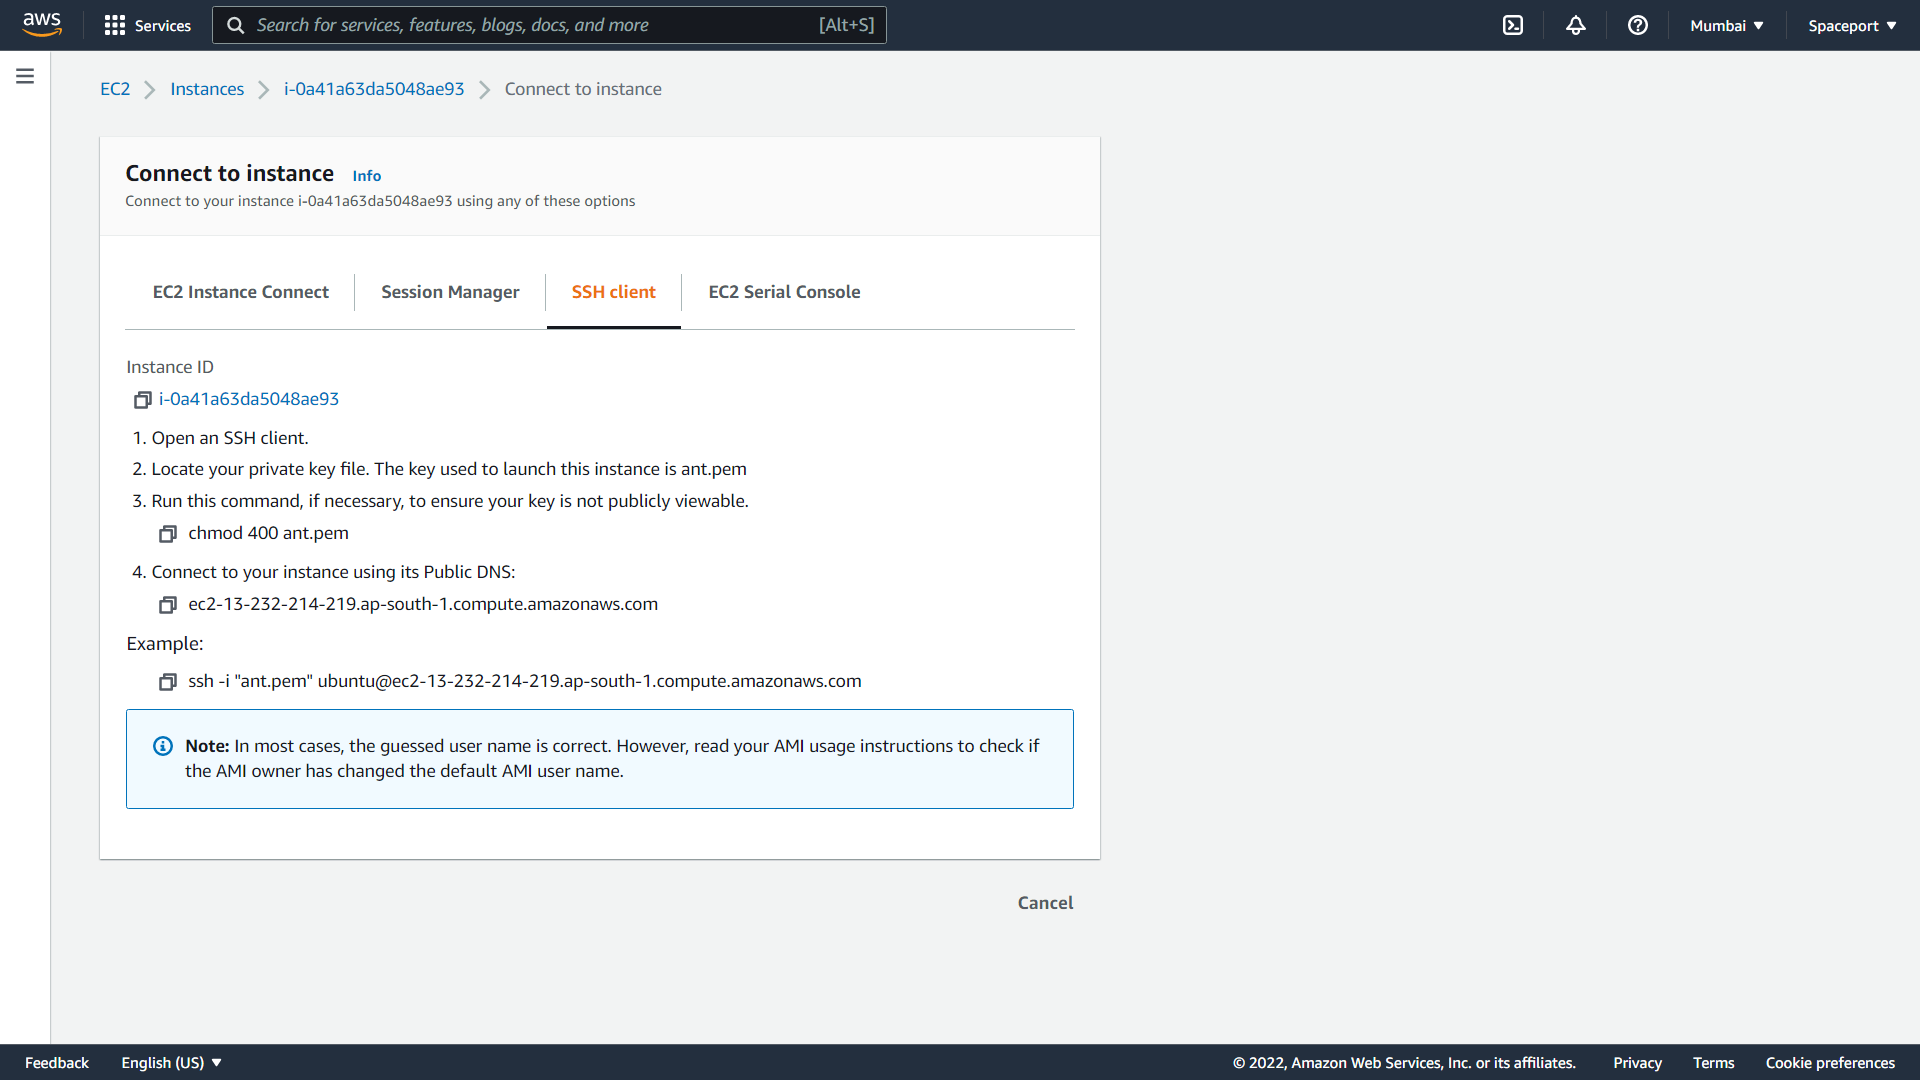The width and height of the screenshot is (1920, 1080).
Task: Expand the left navigation hamburger menu
Action: point(25,76)
